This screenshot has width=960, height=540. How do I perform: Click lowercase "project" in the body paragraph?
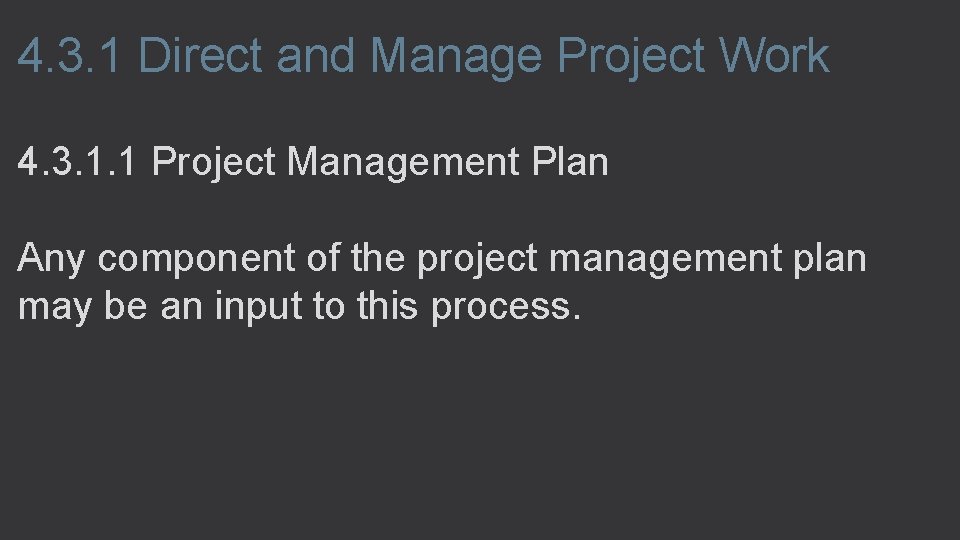click(478, 259)
